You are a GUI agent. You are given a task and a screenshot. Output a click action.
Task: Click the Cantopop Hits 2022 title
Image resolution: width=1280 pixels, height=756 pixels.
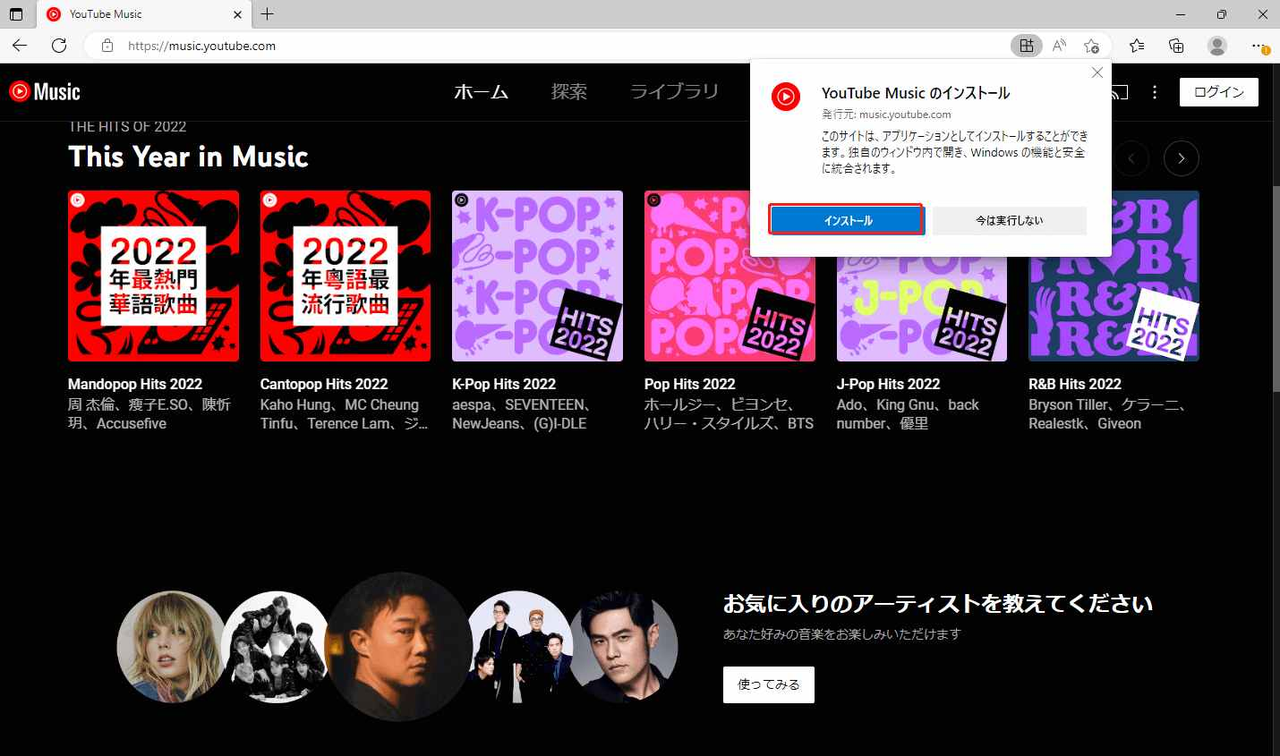(324, 384)
